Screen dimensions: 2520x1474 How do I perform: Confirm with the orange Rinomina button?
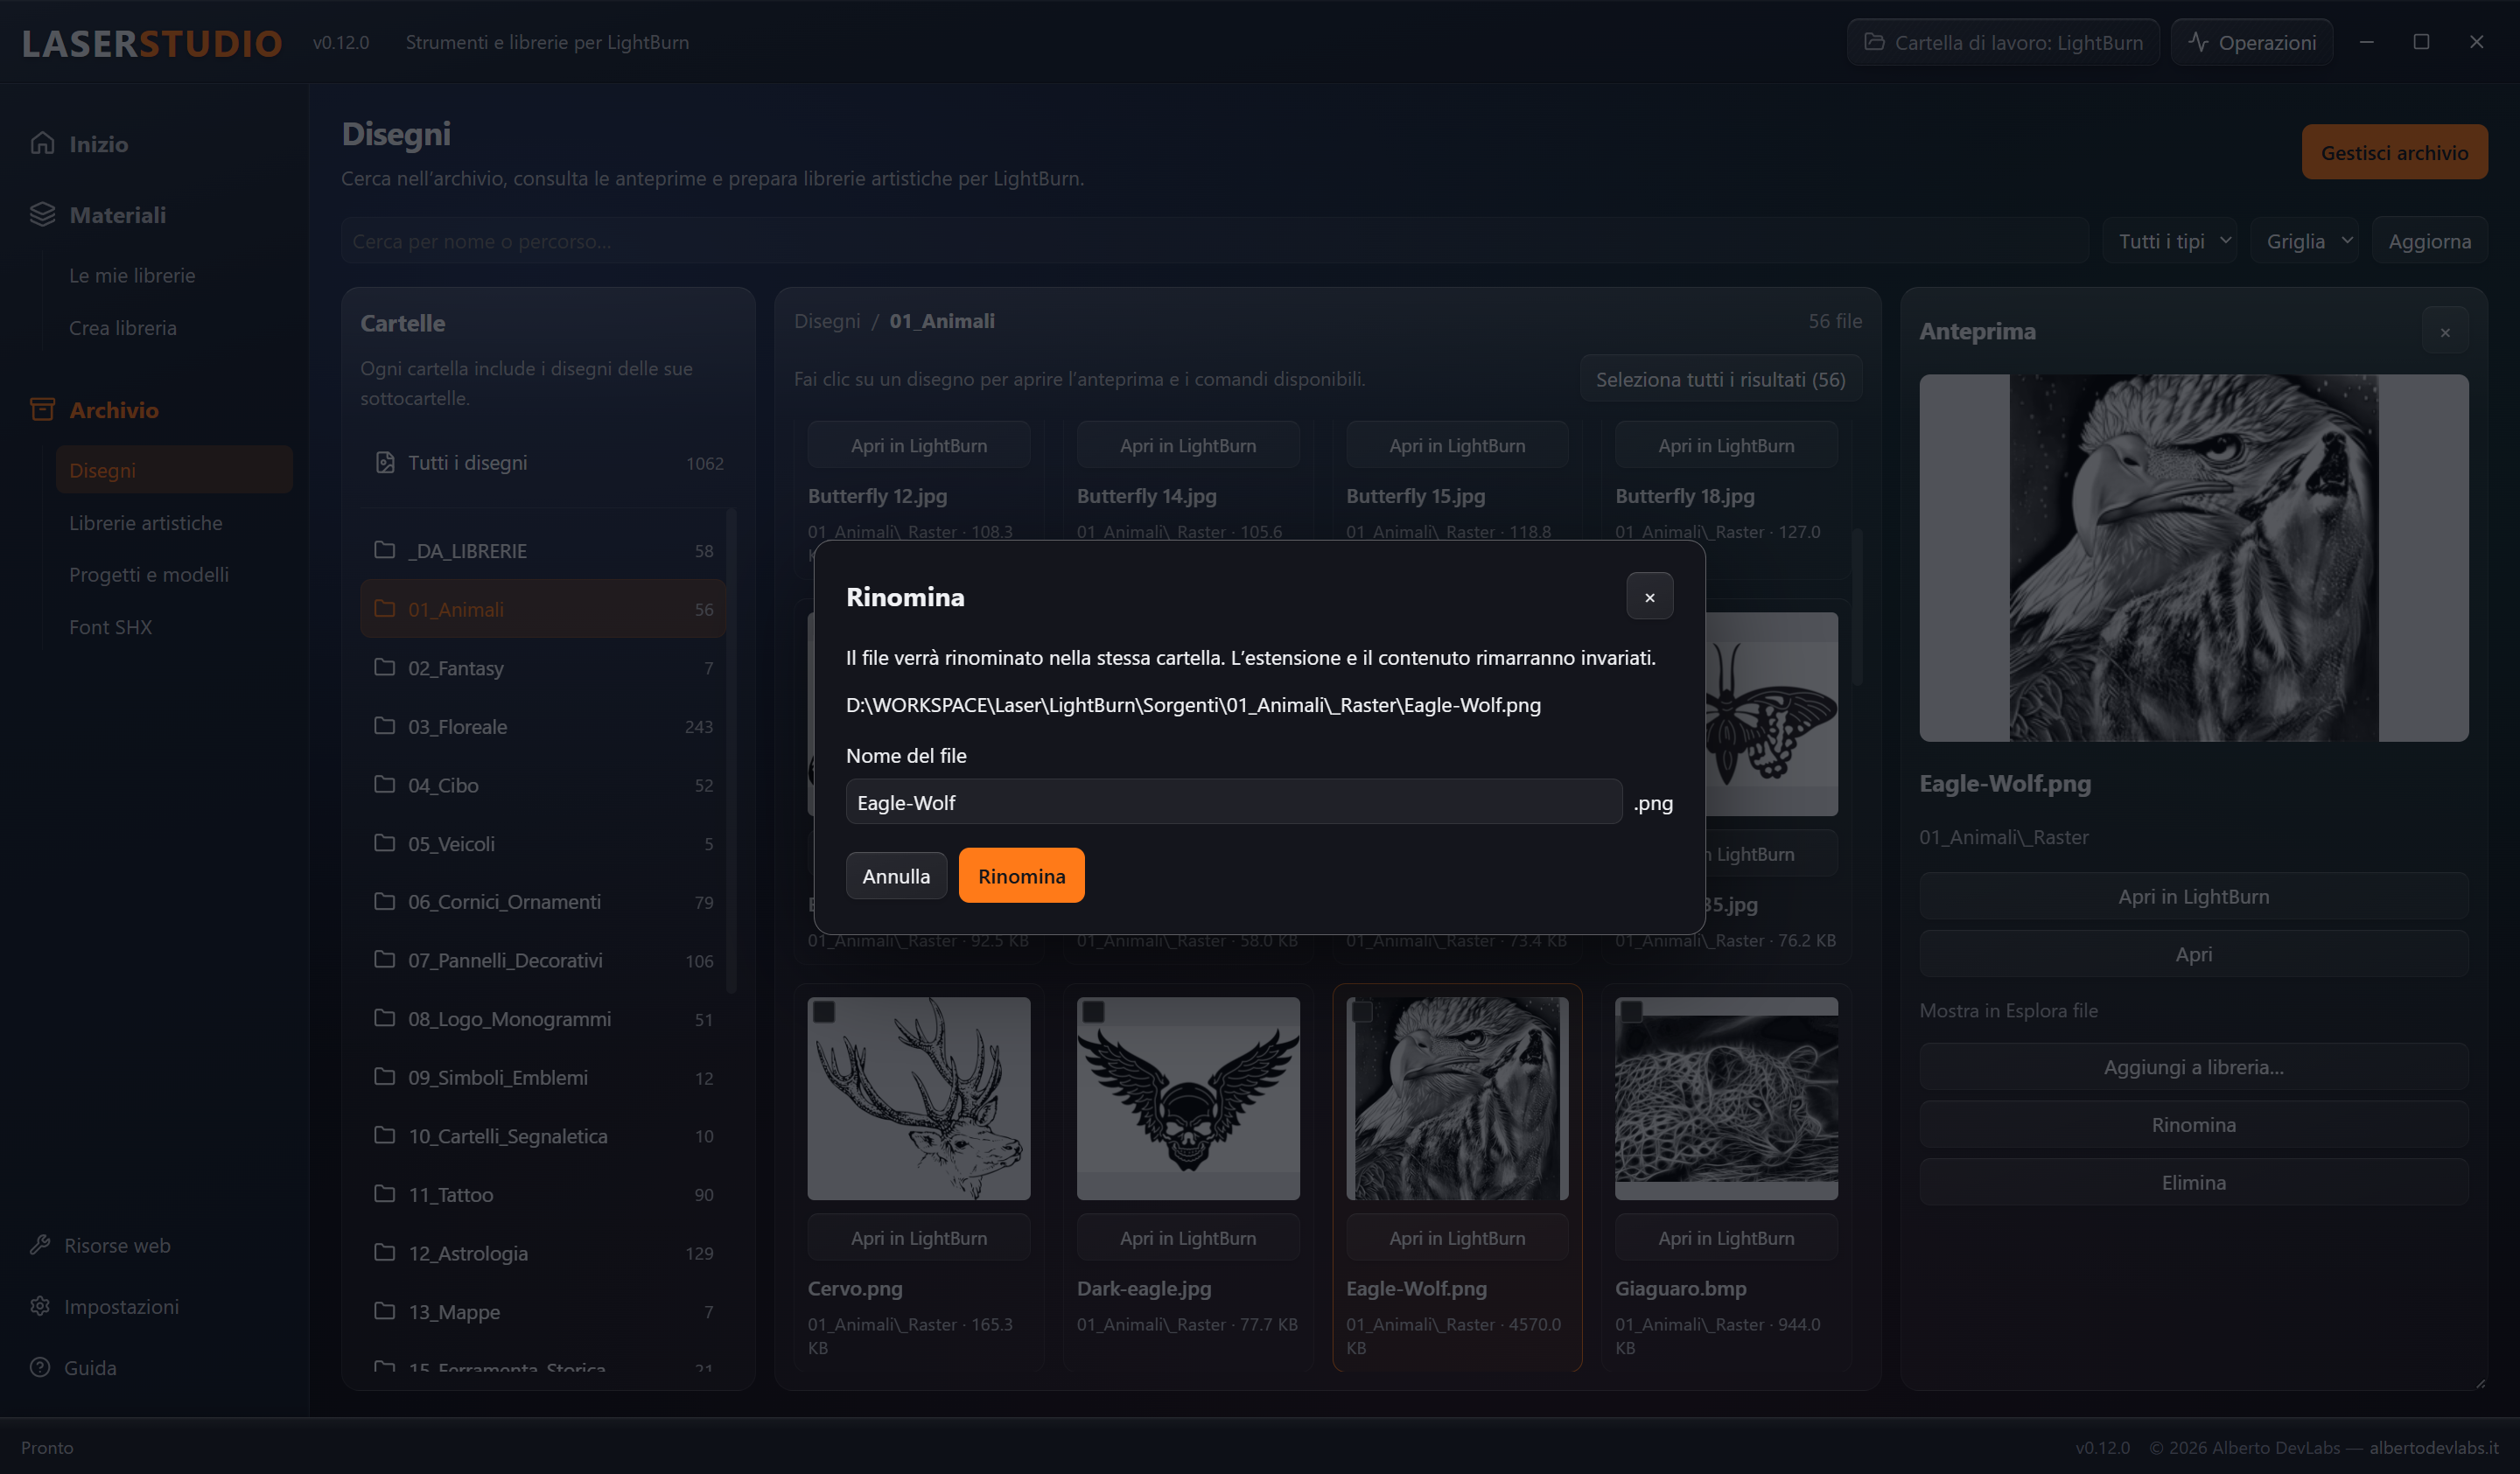point(1022,876)
